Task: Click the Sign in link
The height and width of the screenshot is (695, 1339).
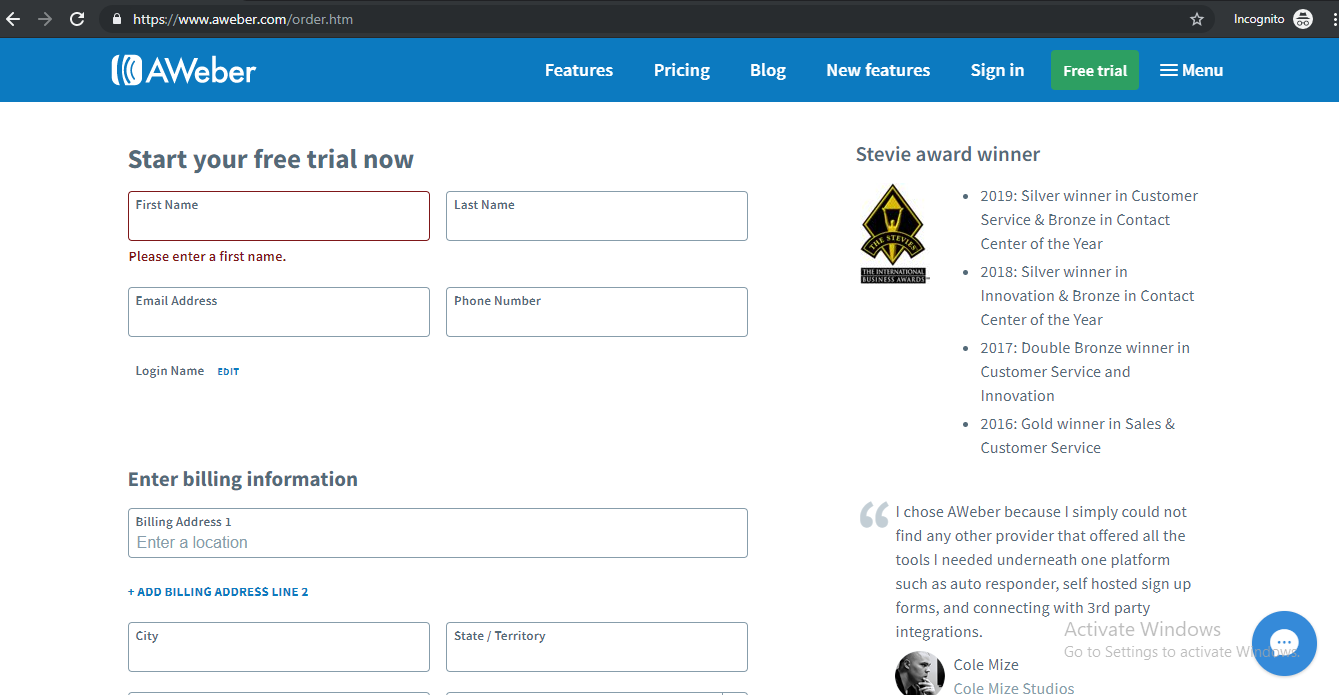Action: (x=997, y=70)
